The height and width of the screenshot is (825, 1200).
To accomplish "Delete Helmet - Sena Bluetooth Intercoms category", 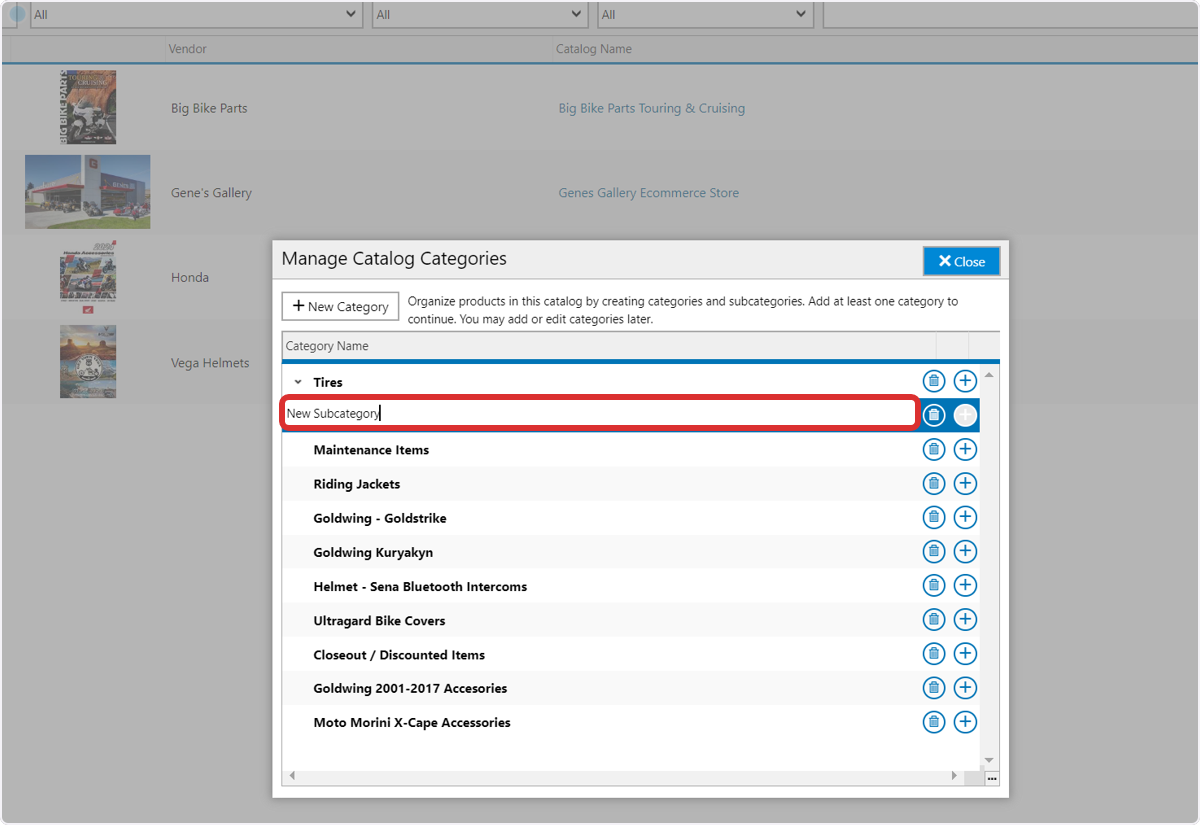I will click(933, 585).
